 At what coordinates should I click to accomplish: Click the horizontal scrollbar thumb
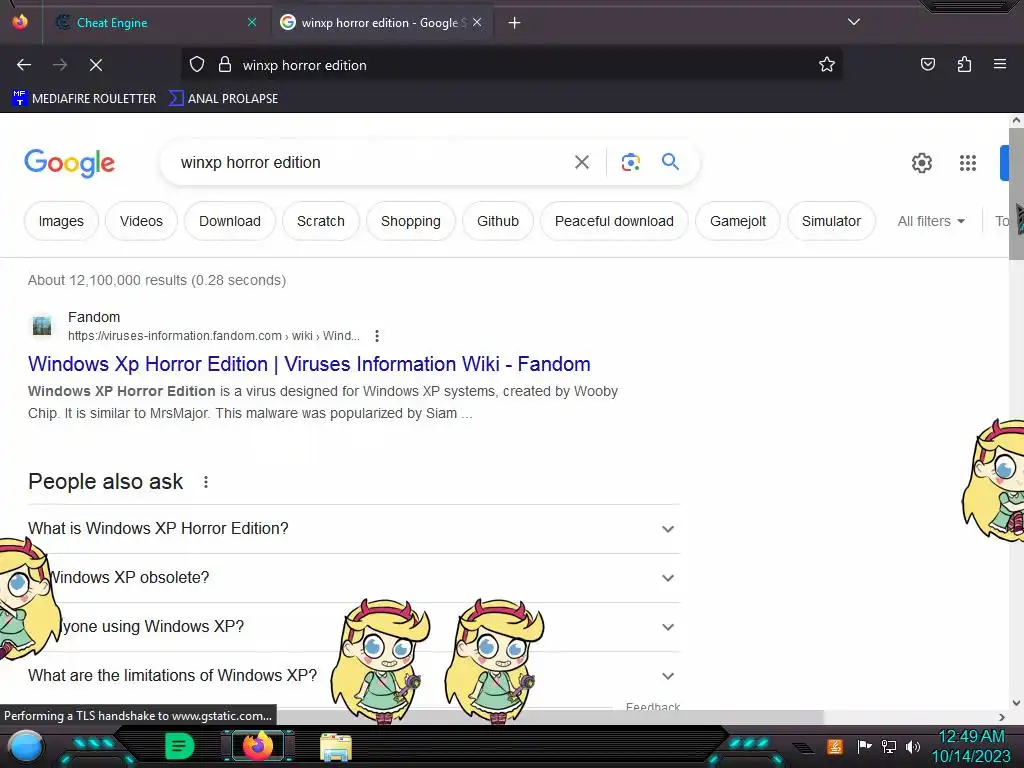pyautogui.click(x=551, y=717)
